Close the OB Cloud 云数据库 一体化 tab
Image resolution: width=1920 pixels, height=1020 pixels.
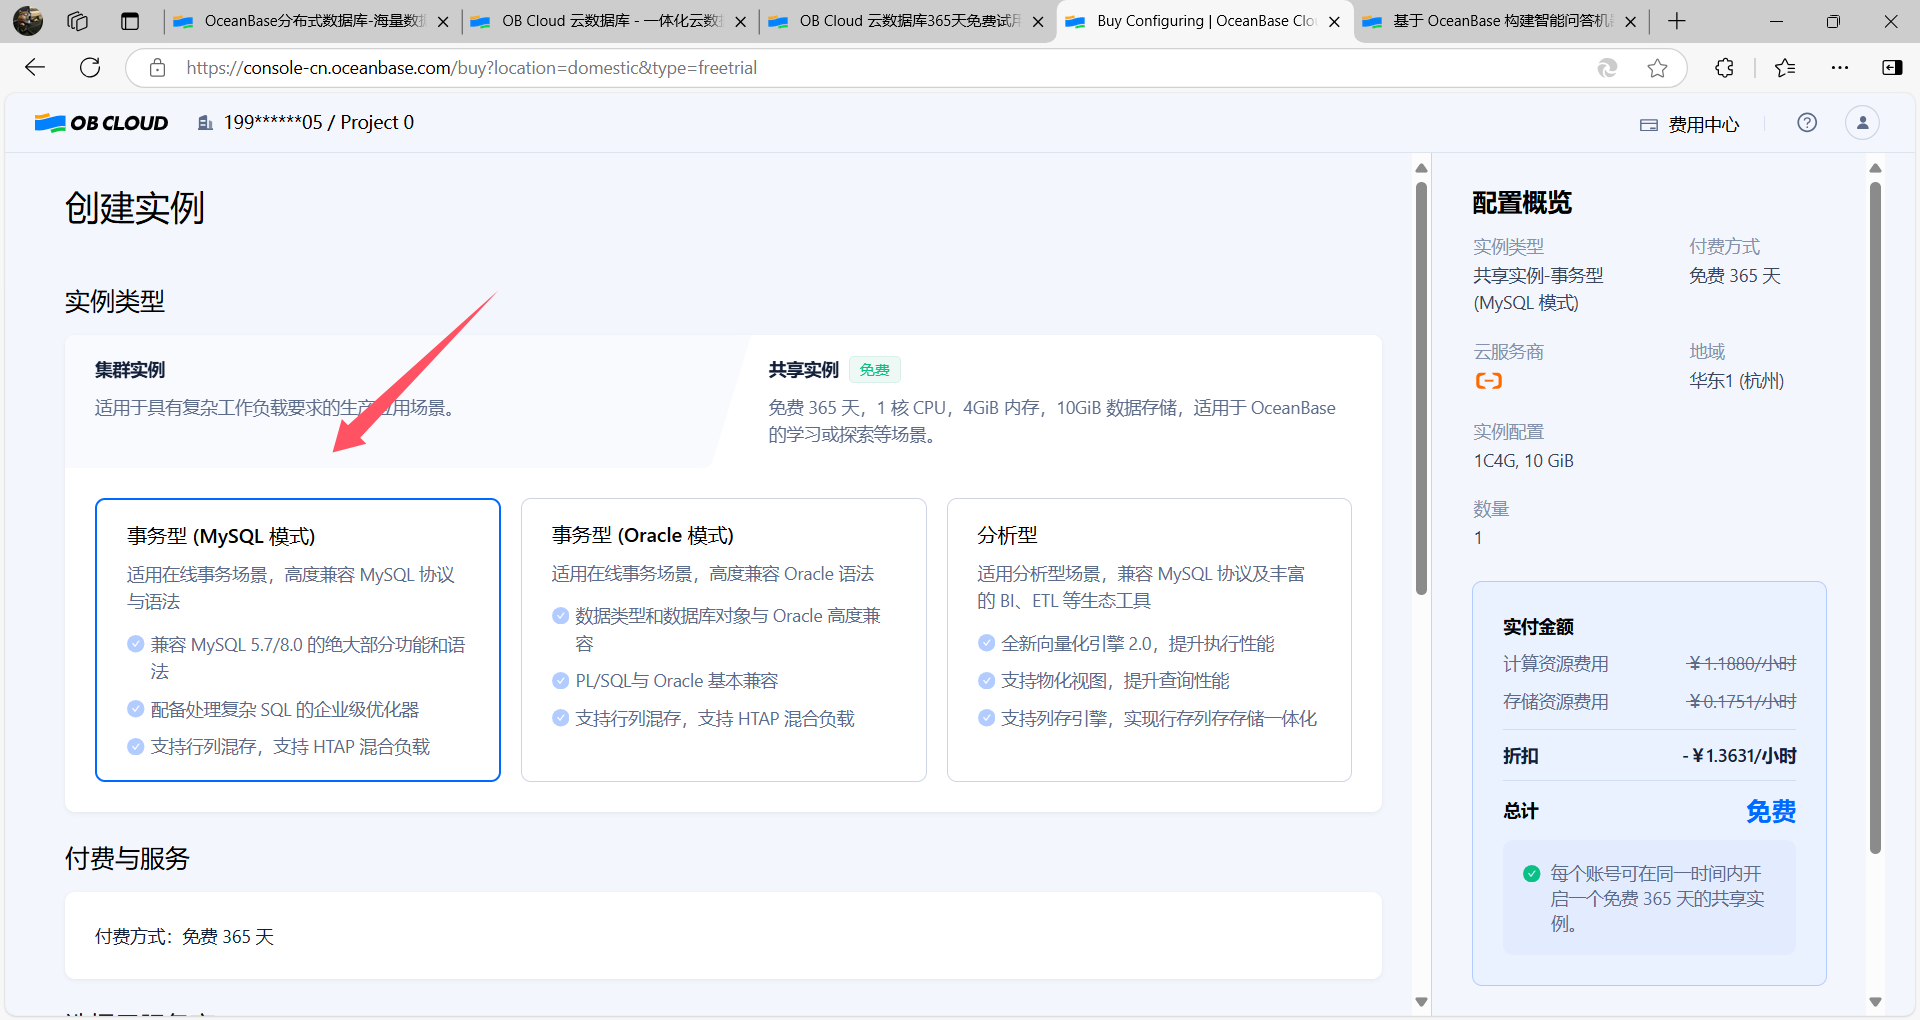pos(740,22)
